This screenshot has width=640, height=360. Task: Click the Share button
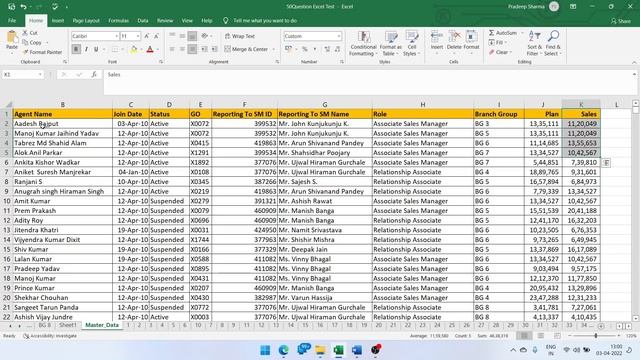621,21
